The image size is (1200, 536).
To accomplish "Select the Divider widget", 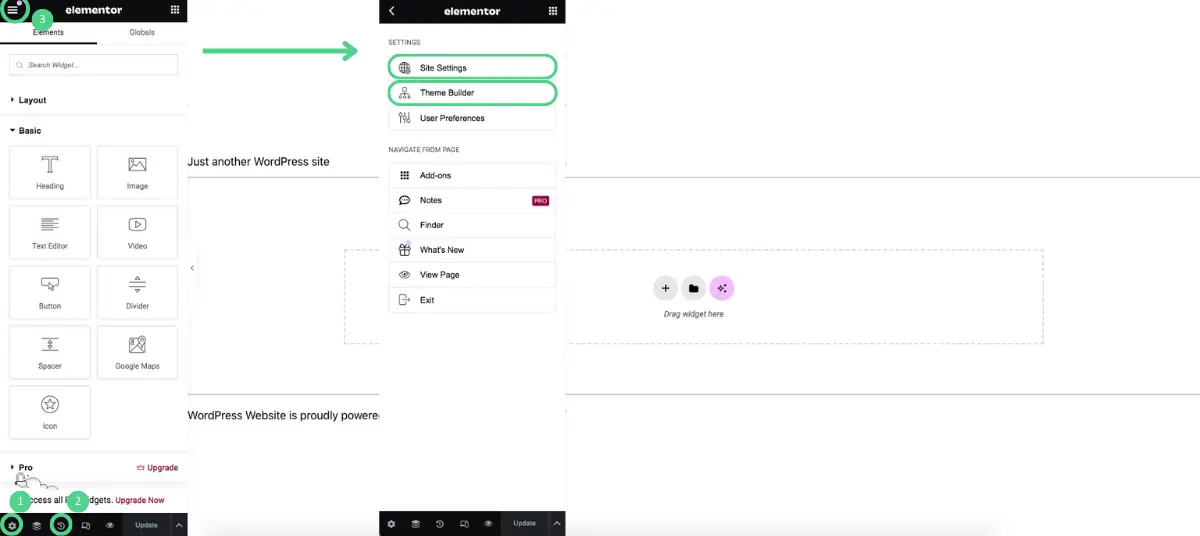I will pos(137,293).
